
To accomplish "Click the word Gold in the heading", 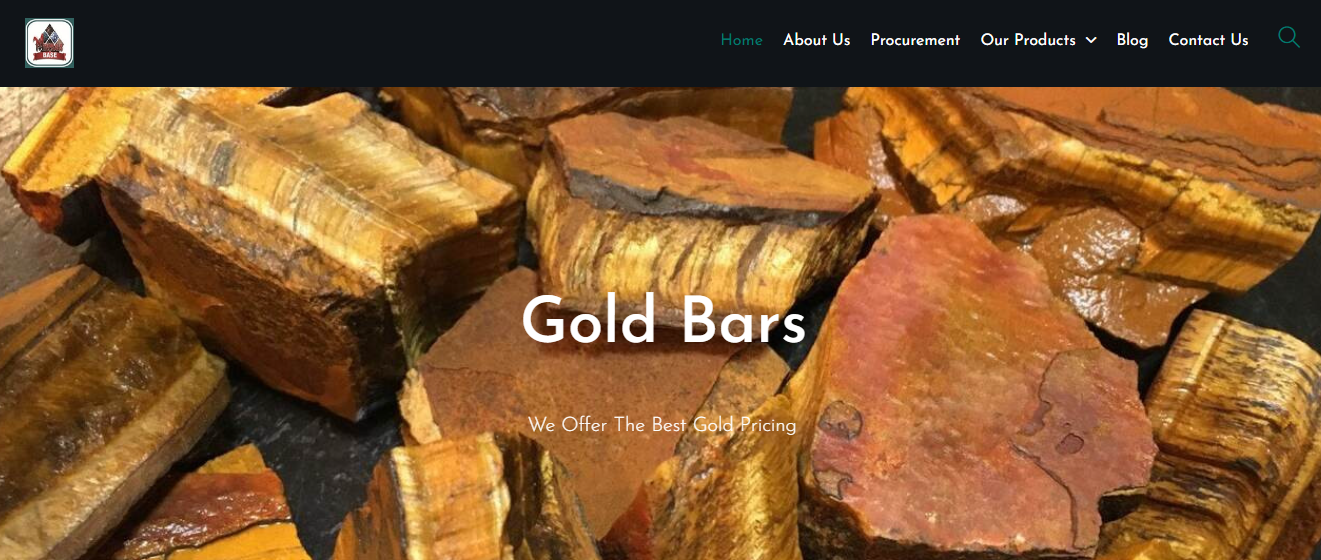I will (589, 321).
